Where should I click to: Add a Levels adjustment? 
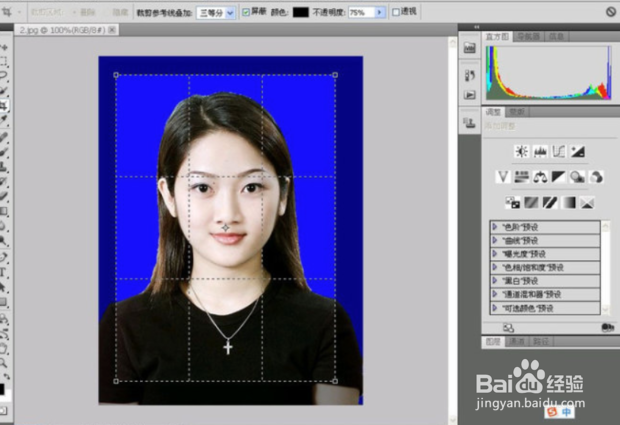[540, 151]
